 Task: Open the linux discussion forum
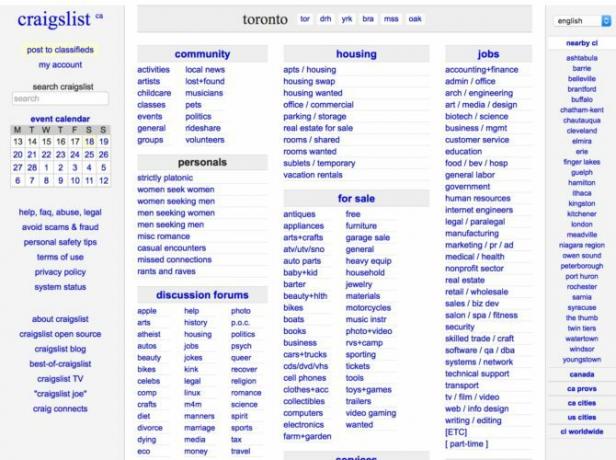[192, 392]
